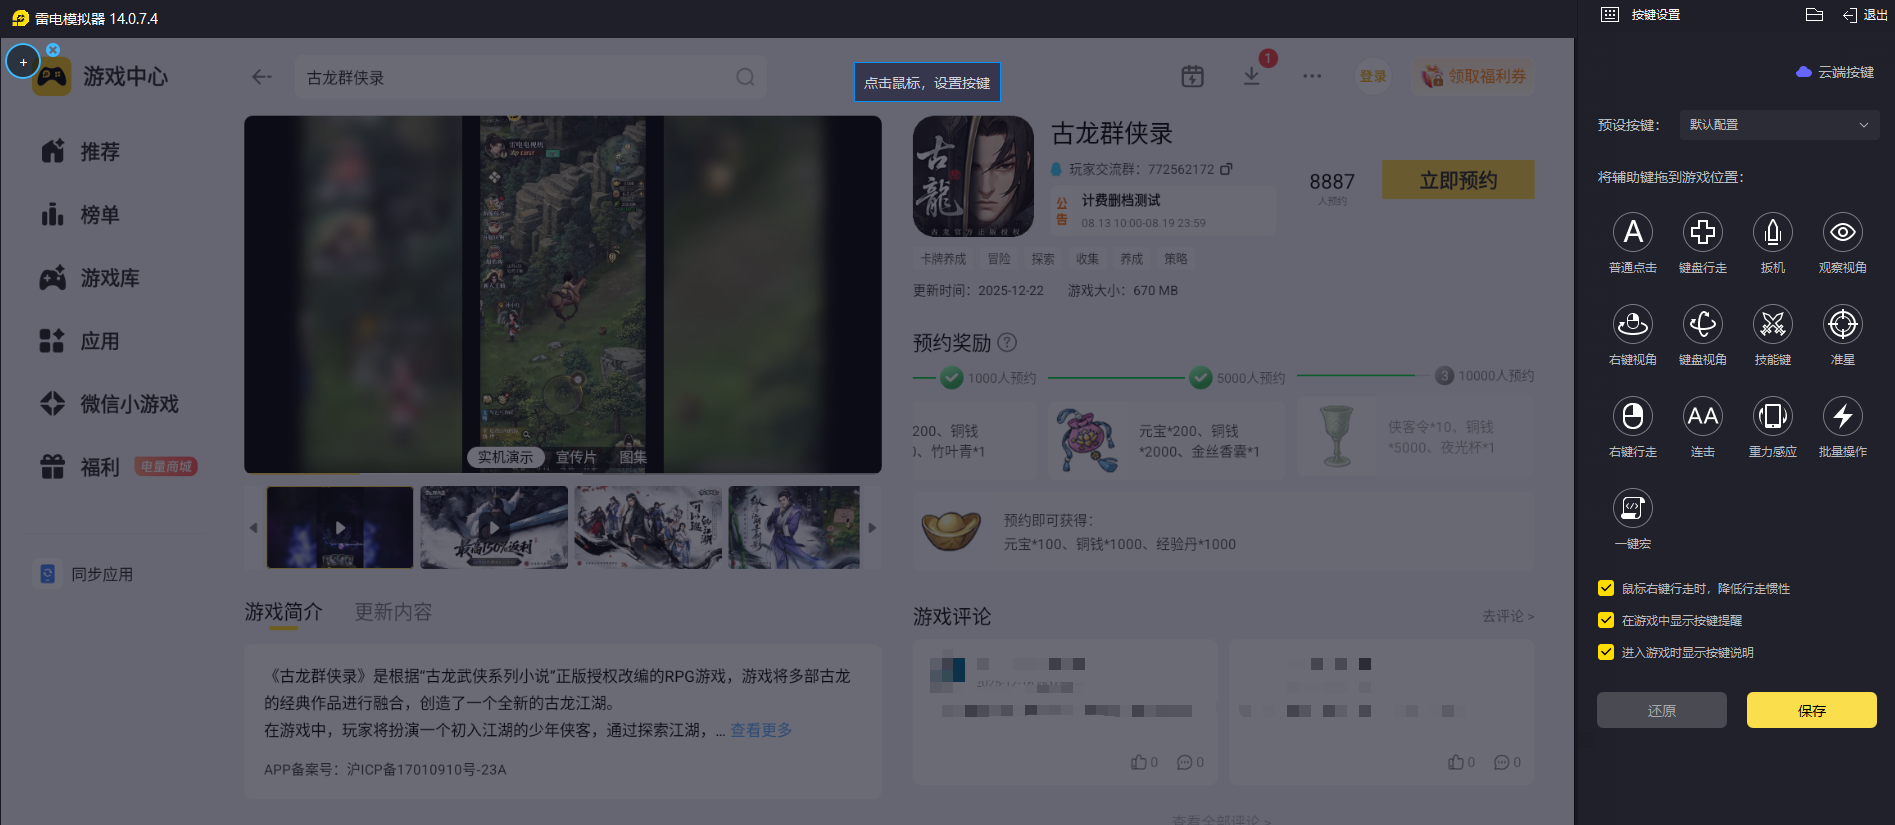Click the 策略 tag
This screenshot has width=1895, height=825.
point(1176,259)
